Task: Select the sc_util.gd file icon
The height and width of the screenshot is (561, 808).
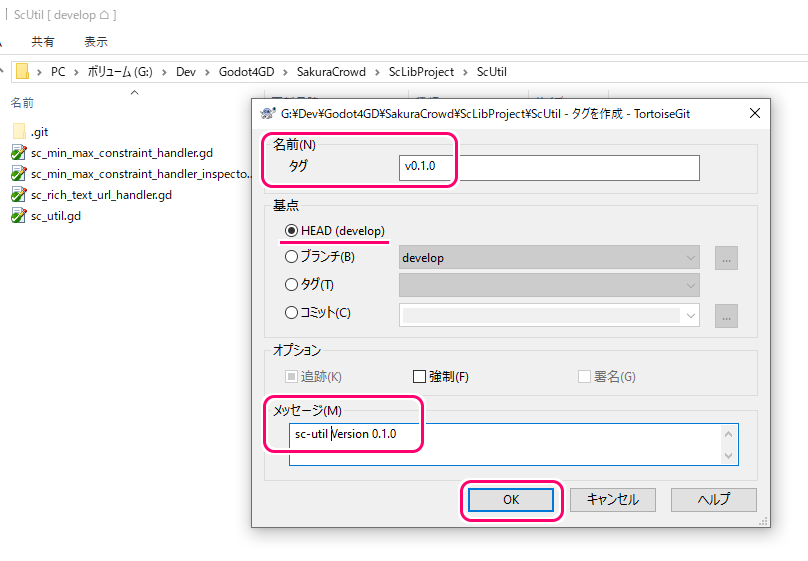Action: (x=19, y=216)
